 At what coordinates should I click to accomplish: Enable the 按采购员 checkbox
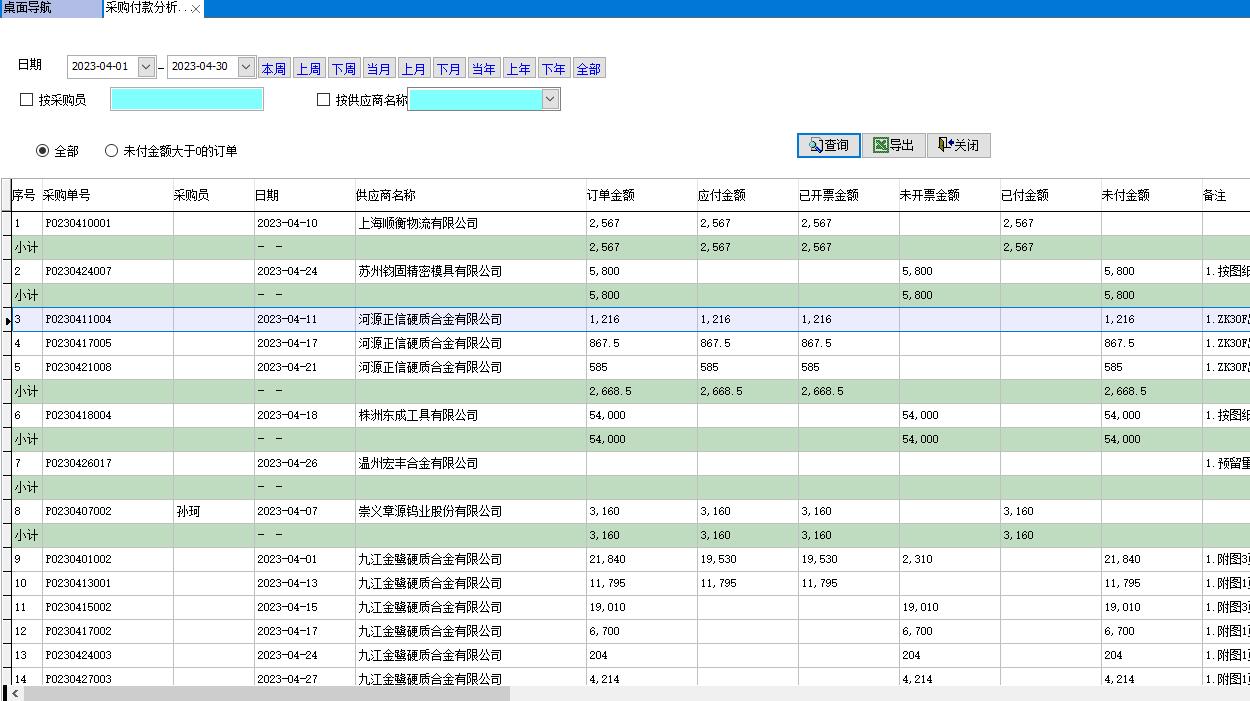[x=24, y=98]
